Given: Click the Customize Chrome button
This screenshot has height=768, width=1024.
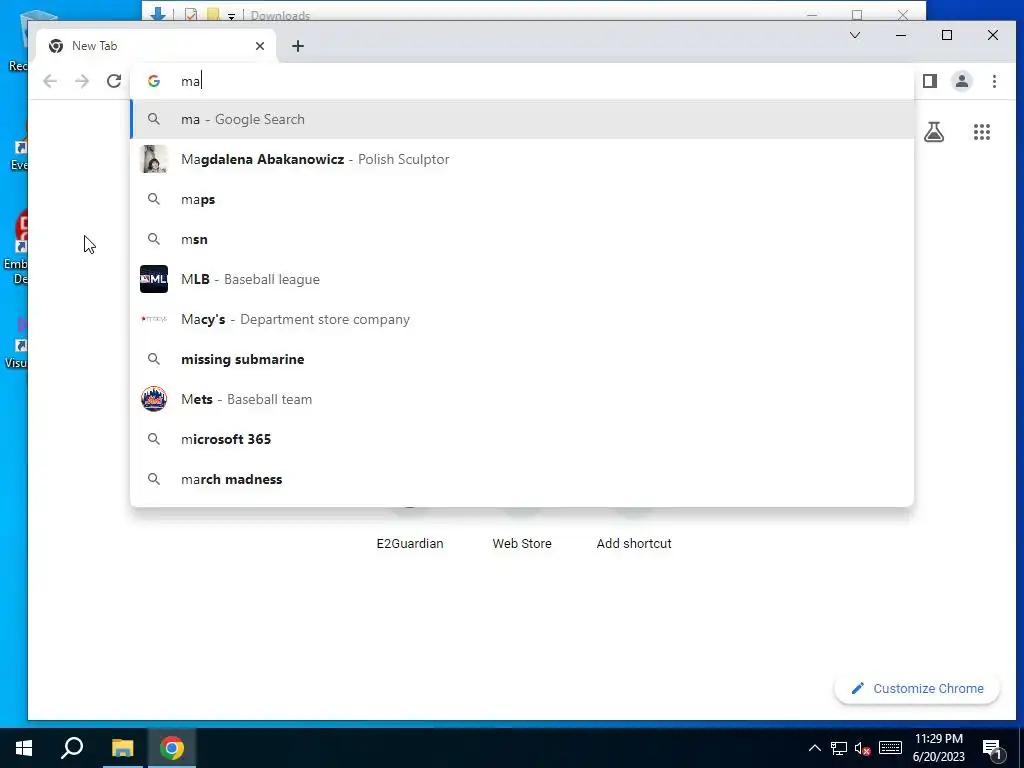Looking at the screenshot, I should pyautogui.click(x=917, y=688).
